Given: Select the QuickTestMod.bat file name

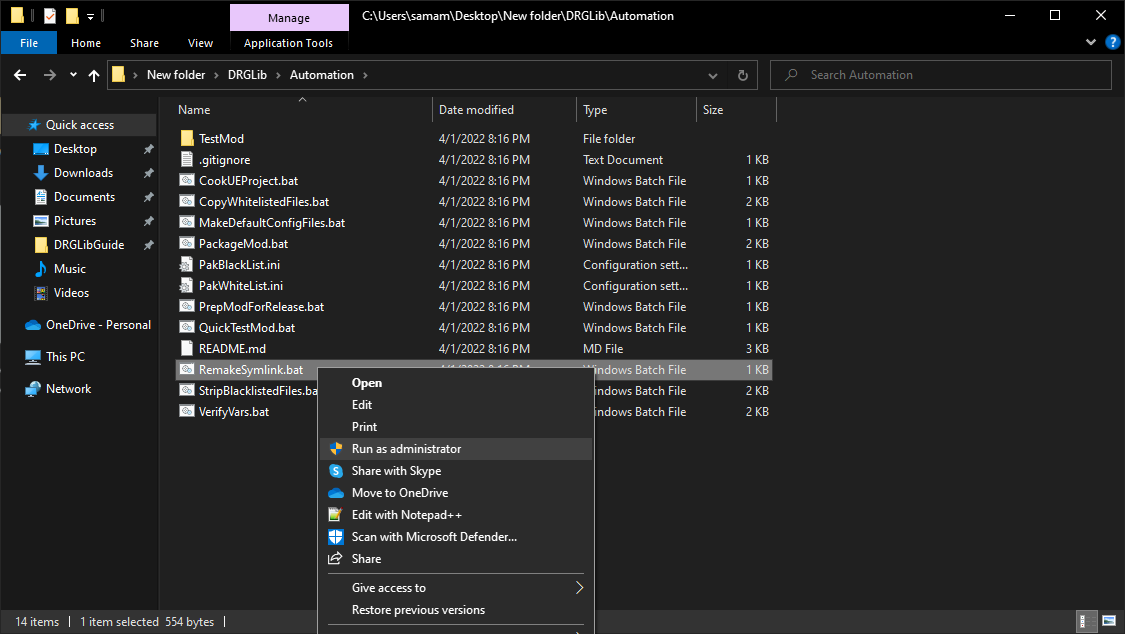Looking at the screenshot, I should click(248, 328).
